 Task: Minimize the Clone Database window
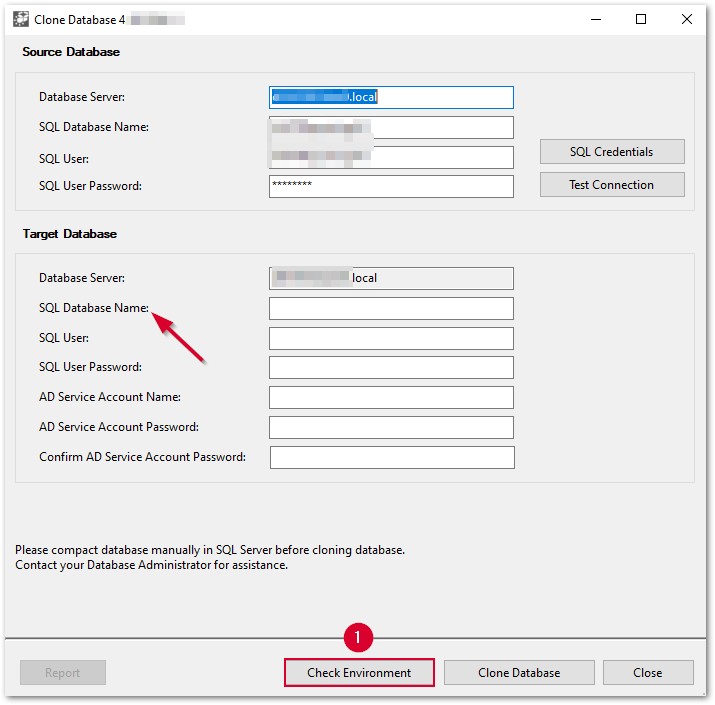coord(596,19)
